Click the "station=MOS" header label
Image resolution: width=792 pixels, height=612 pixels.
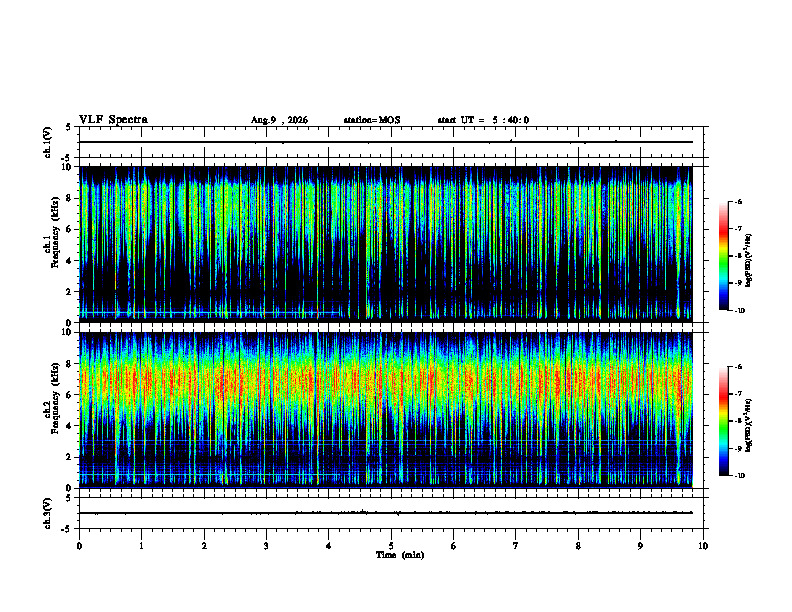372,120
